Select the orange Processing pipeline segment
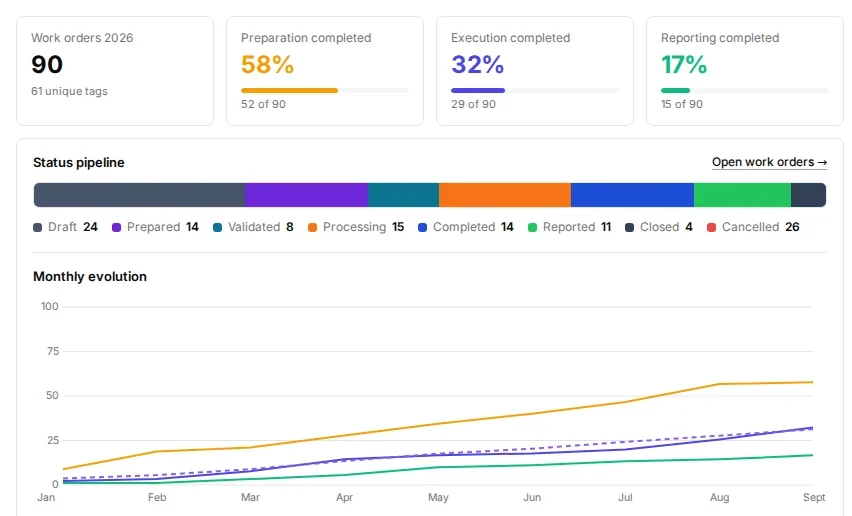The width and height of the screenshot is (852, 516). click(505, 195)
